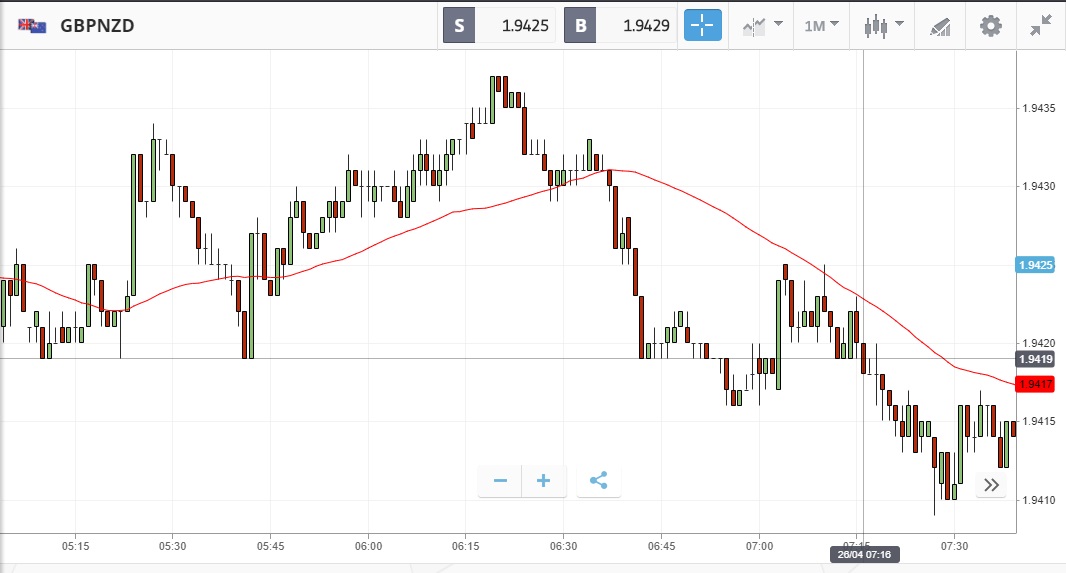The image size is (1066, 573).
Task: Collapse the chart from full screen
Action: [x=1041, y=25]
